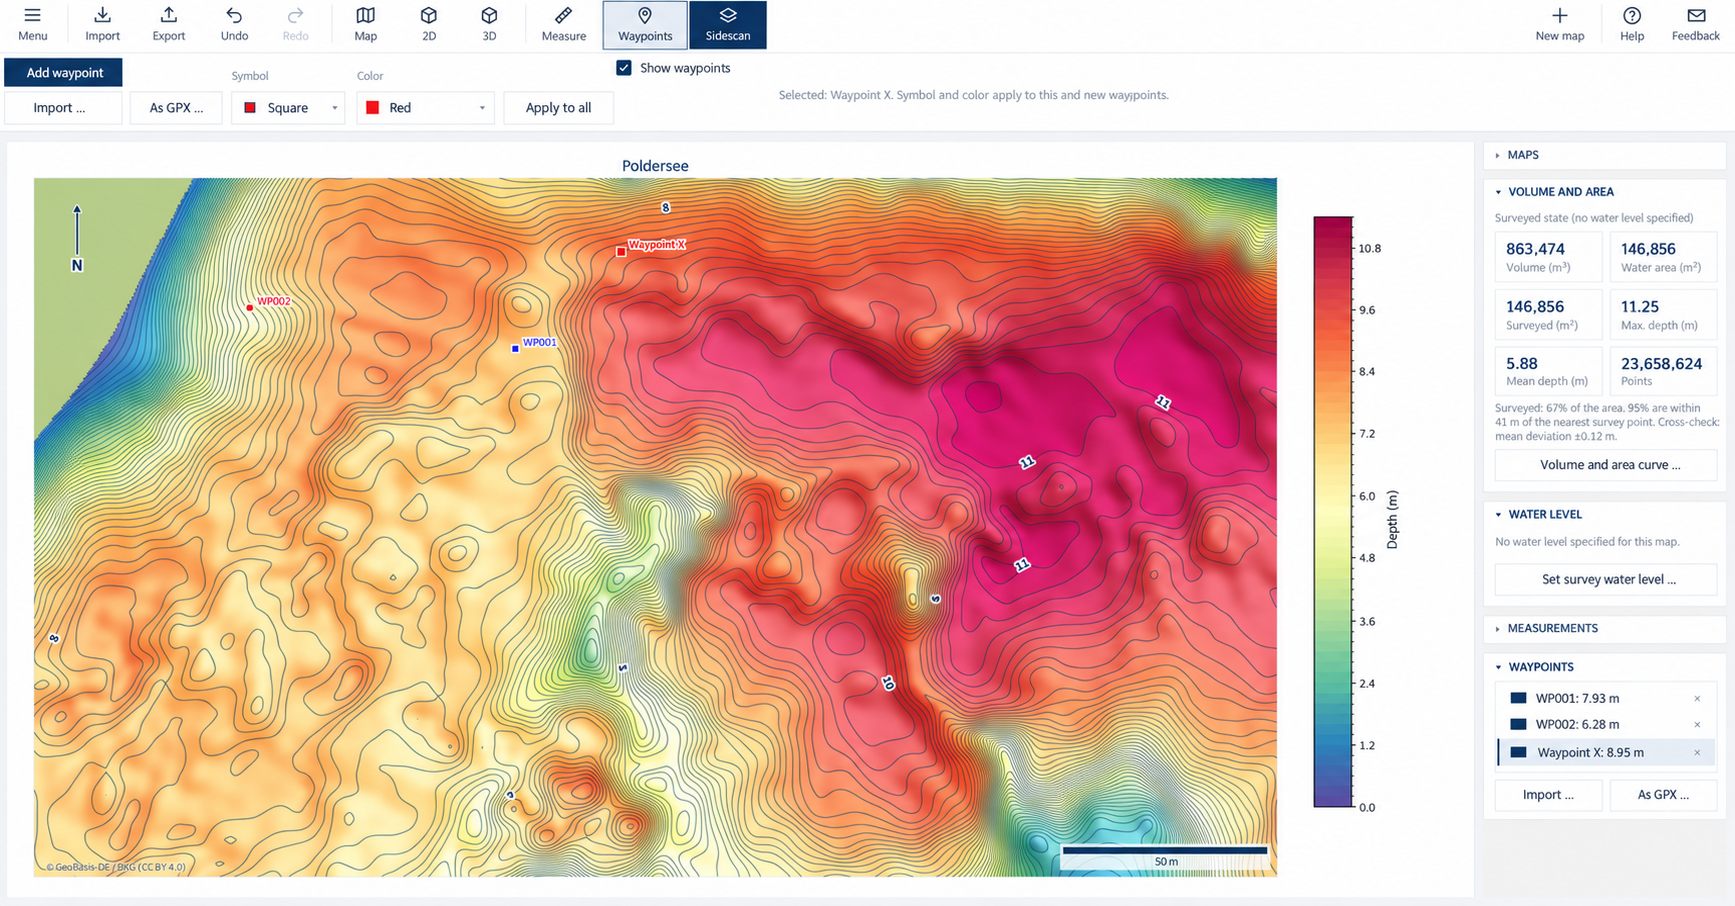Click the toolbar As GPX ... button
Screen dimensions: 1735x906
pos(176,108)
